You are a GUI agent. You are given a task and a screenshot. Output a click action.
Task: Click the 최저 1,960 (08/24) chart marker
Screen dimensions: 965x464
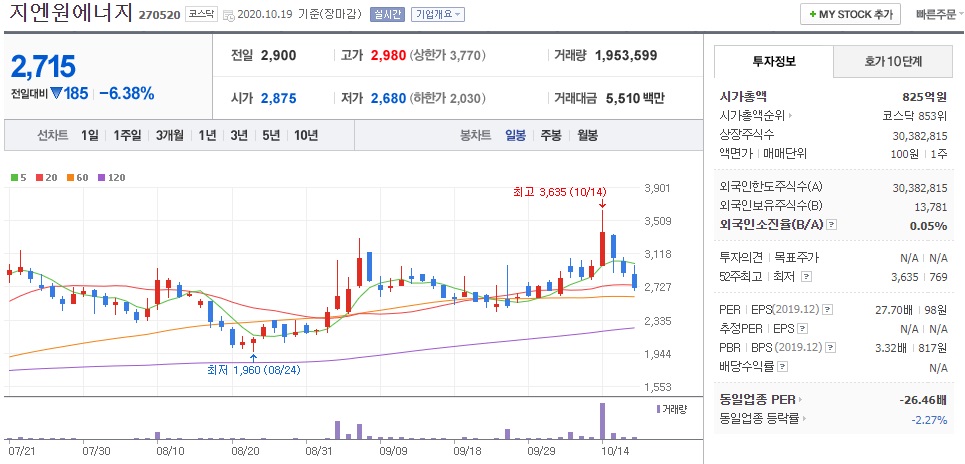254,370
